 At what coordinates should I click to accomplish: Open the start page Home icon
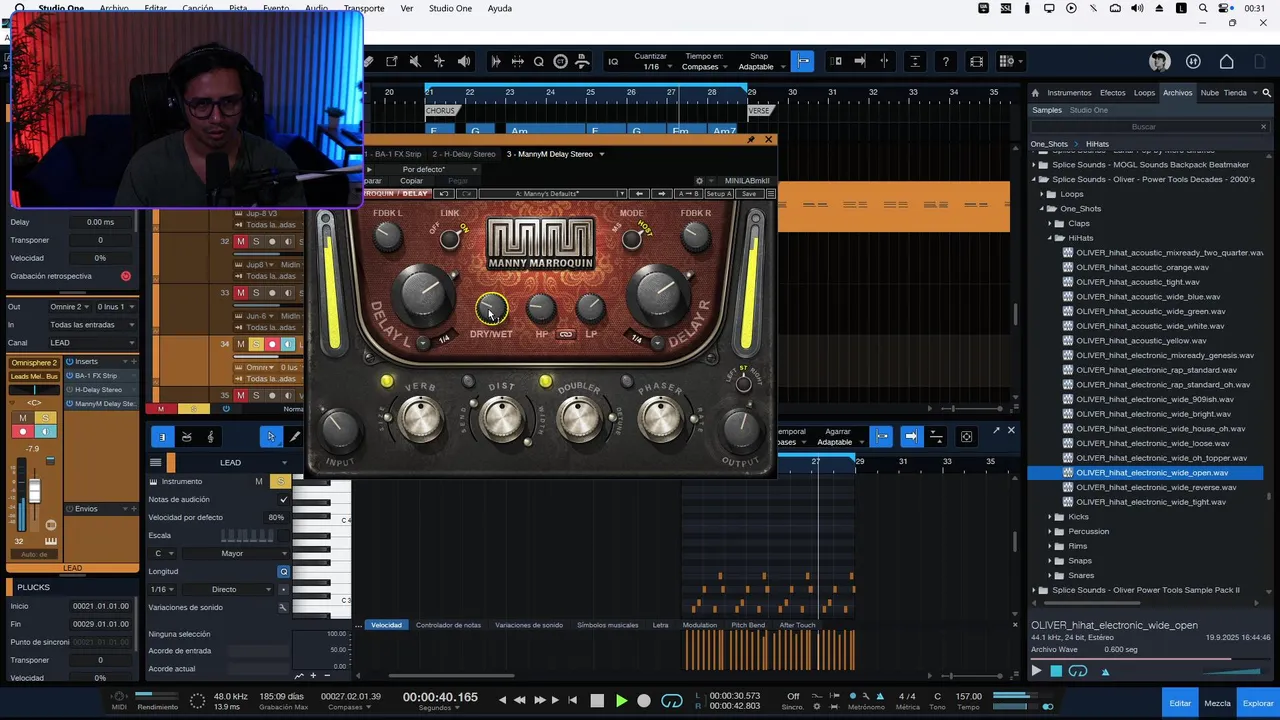(x=1226, y=62)
